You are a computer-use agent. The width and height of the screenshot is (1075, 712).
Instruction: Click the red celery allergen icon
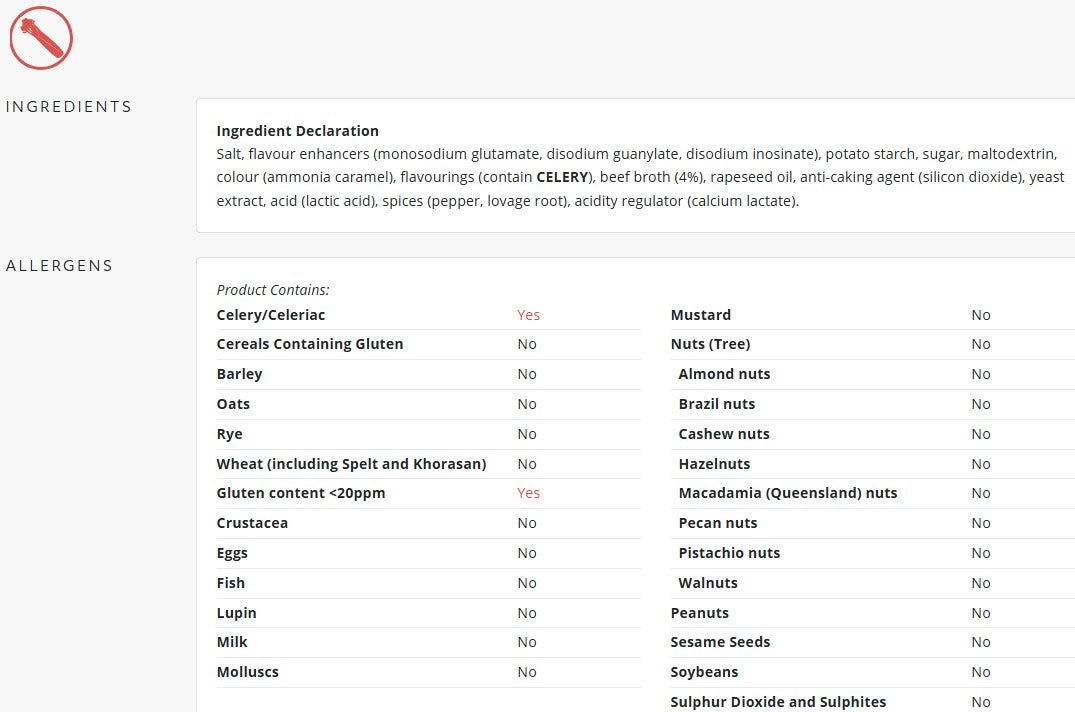click(x=41, y=38)
